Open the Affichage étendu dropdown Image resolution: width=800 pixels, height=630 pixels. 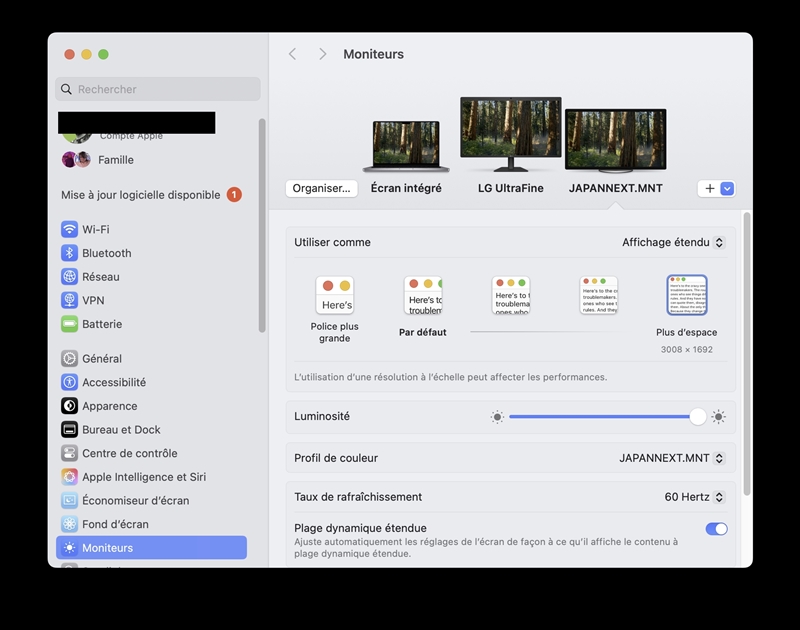pos(672,242)
